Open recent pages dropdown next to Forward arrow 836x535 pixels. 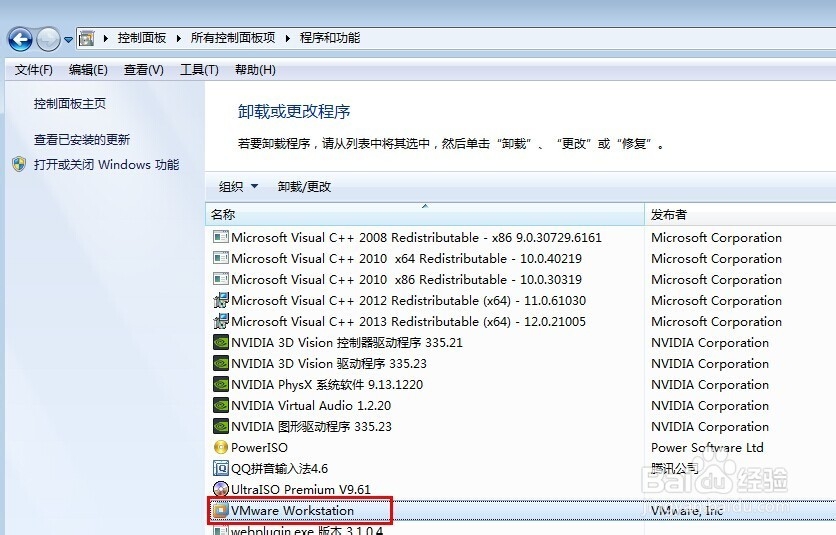pos(68,39)
